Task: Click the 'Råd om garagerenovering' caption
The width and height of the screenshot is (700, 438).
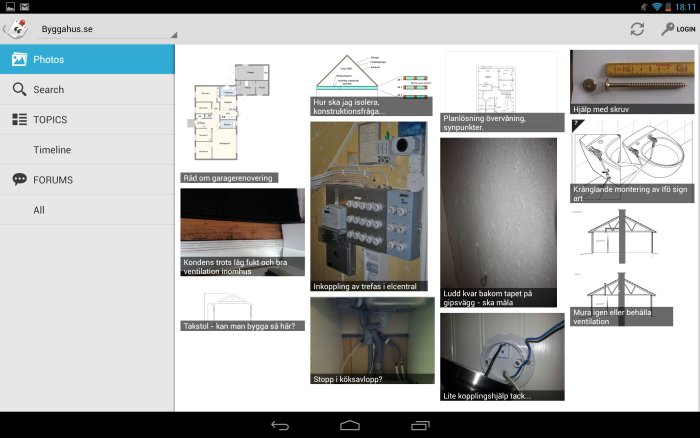Action: pos(229,178)
